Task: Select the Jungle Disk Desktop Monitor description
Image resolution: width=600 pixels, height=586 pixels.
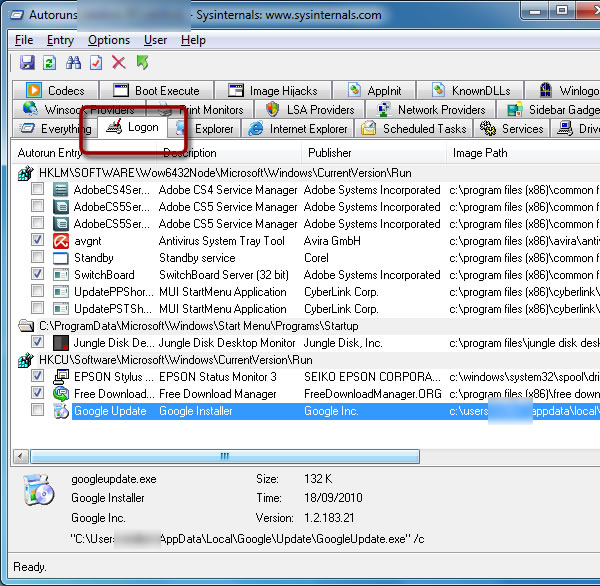Action: (x=227, y=343)
